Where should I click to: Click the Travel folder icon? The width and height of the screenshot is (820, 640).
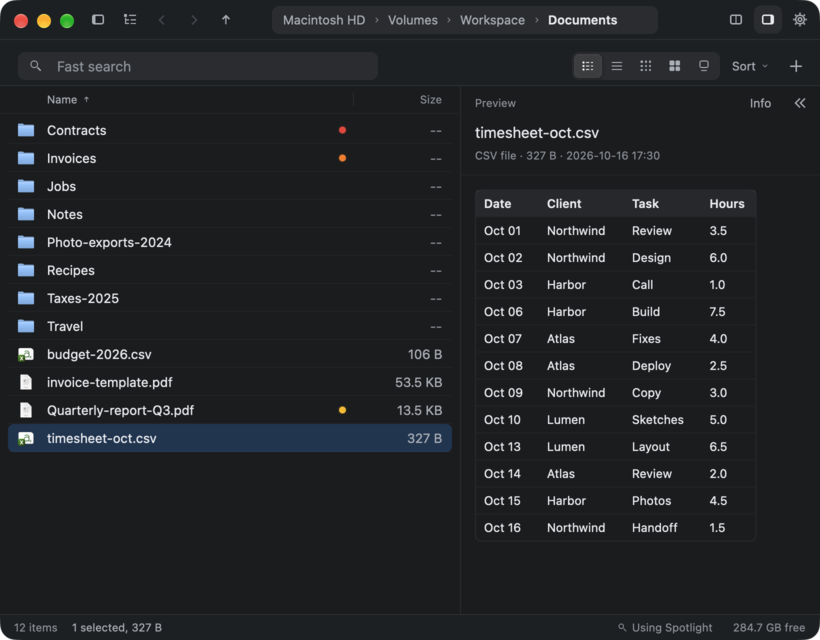pos(26,326)
